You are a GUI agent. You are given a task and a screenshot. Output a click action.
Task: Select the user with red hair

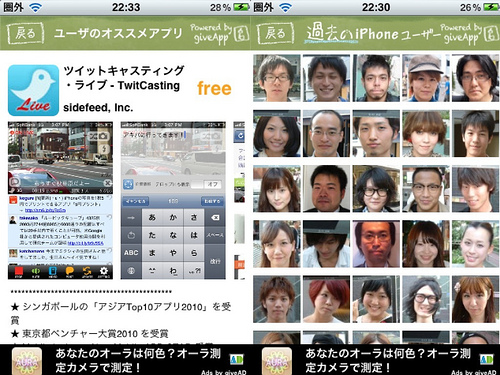point(326,299)
